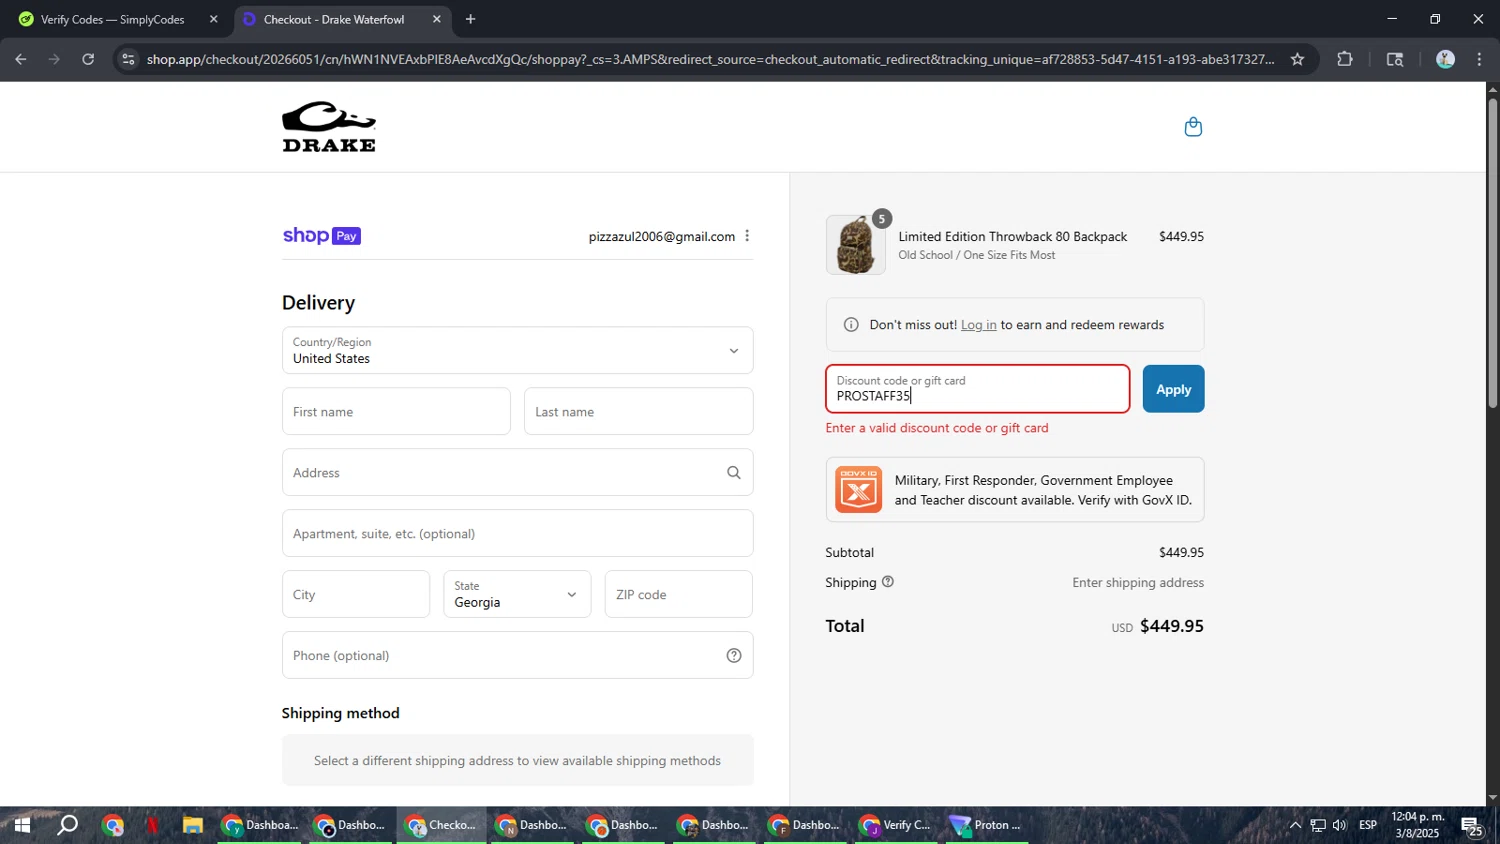Expand the Country/Region dropdown

tap(518, 350)
